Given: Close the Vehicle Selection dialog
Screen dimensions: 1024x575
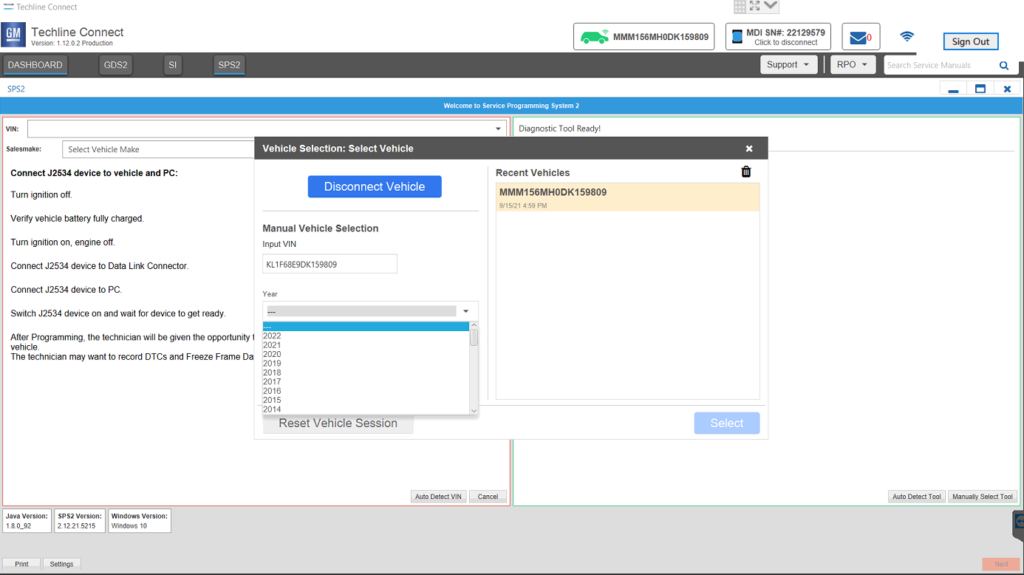Looking at the screenshot, I should click(749, 148).
